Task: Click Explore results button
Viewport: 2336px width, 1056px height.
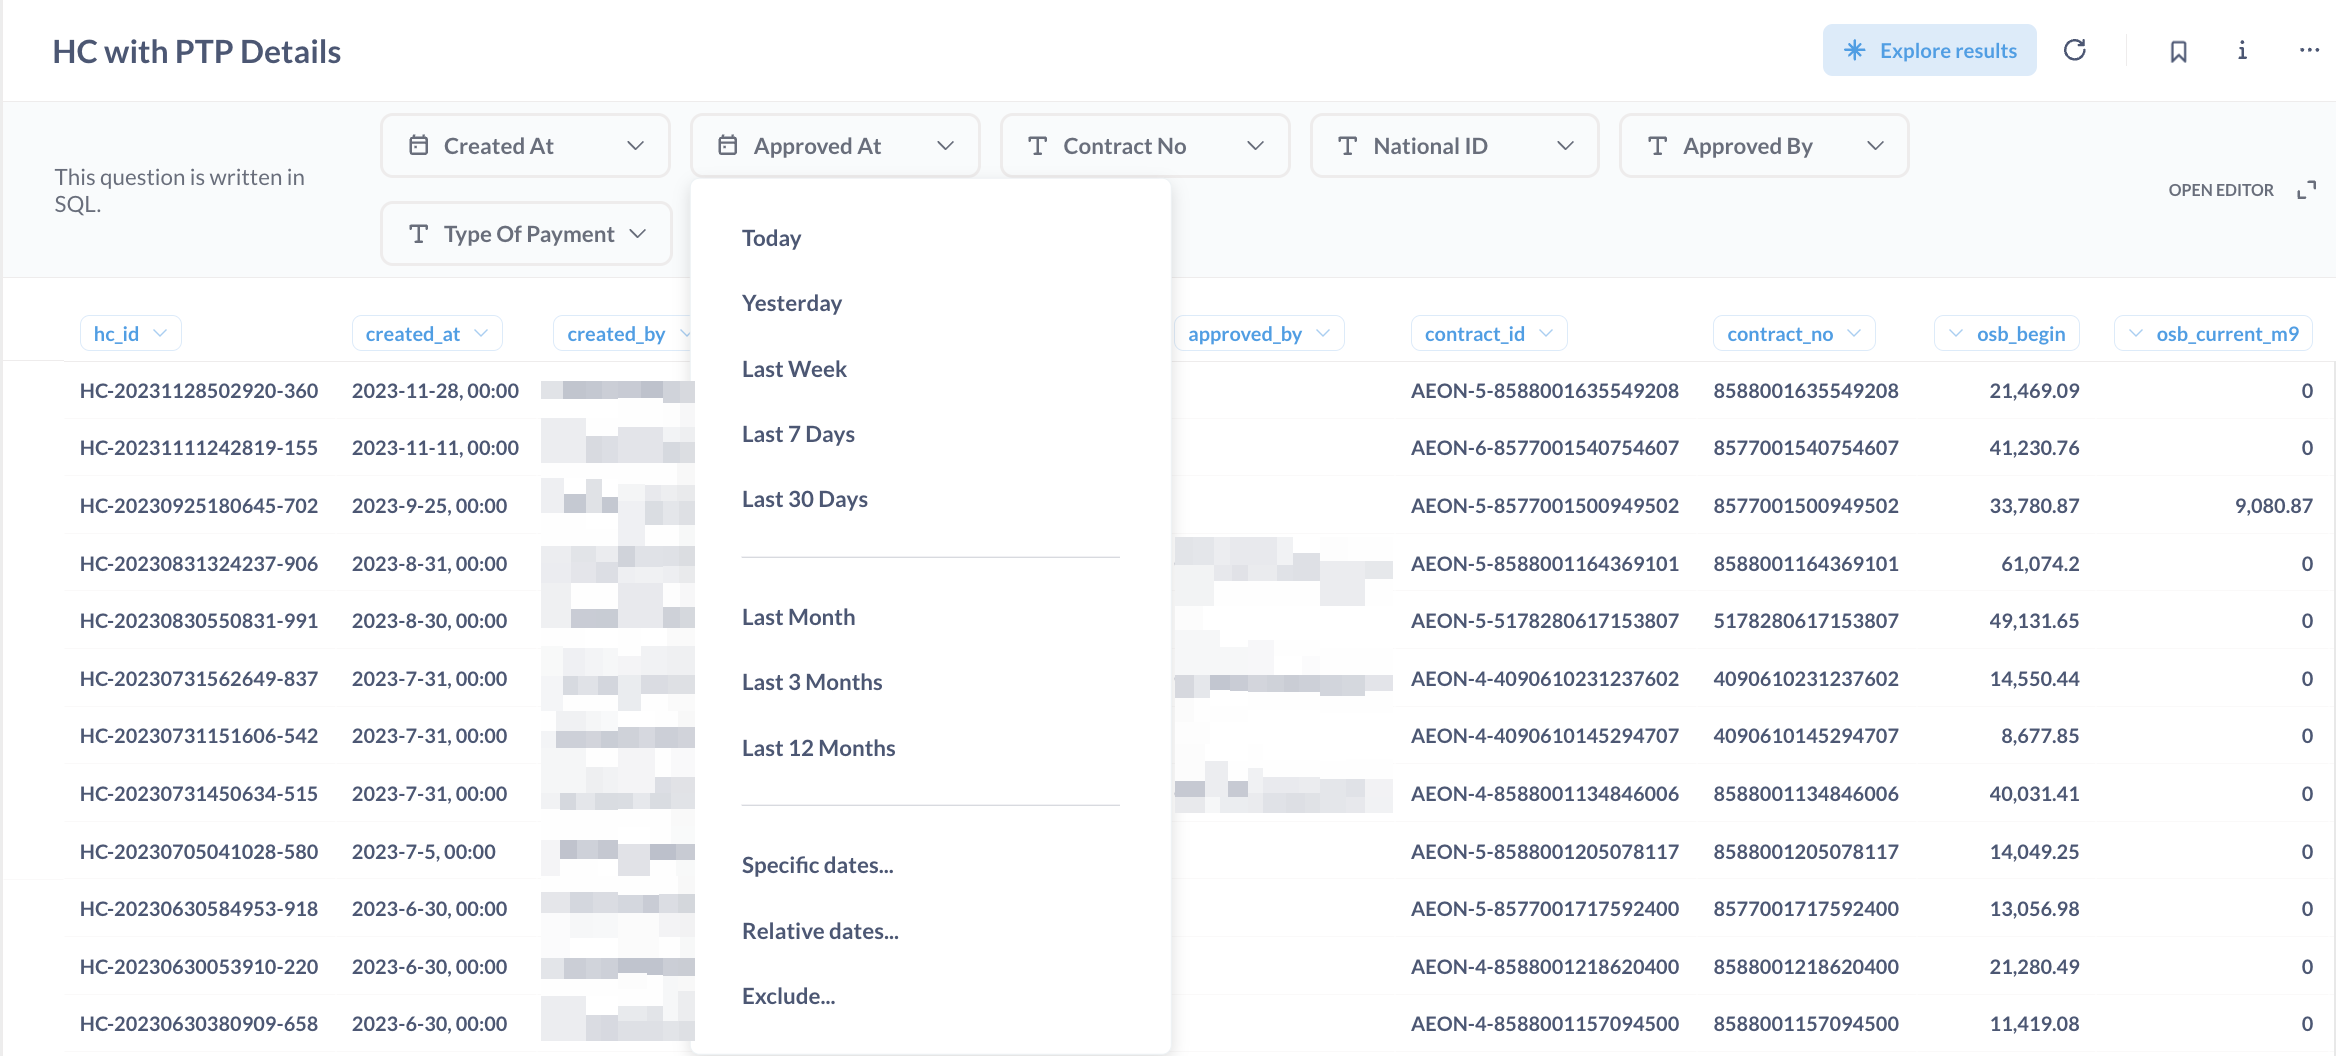Action: (1929, 50)
